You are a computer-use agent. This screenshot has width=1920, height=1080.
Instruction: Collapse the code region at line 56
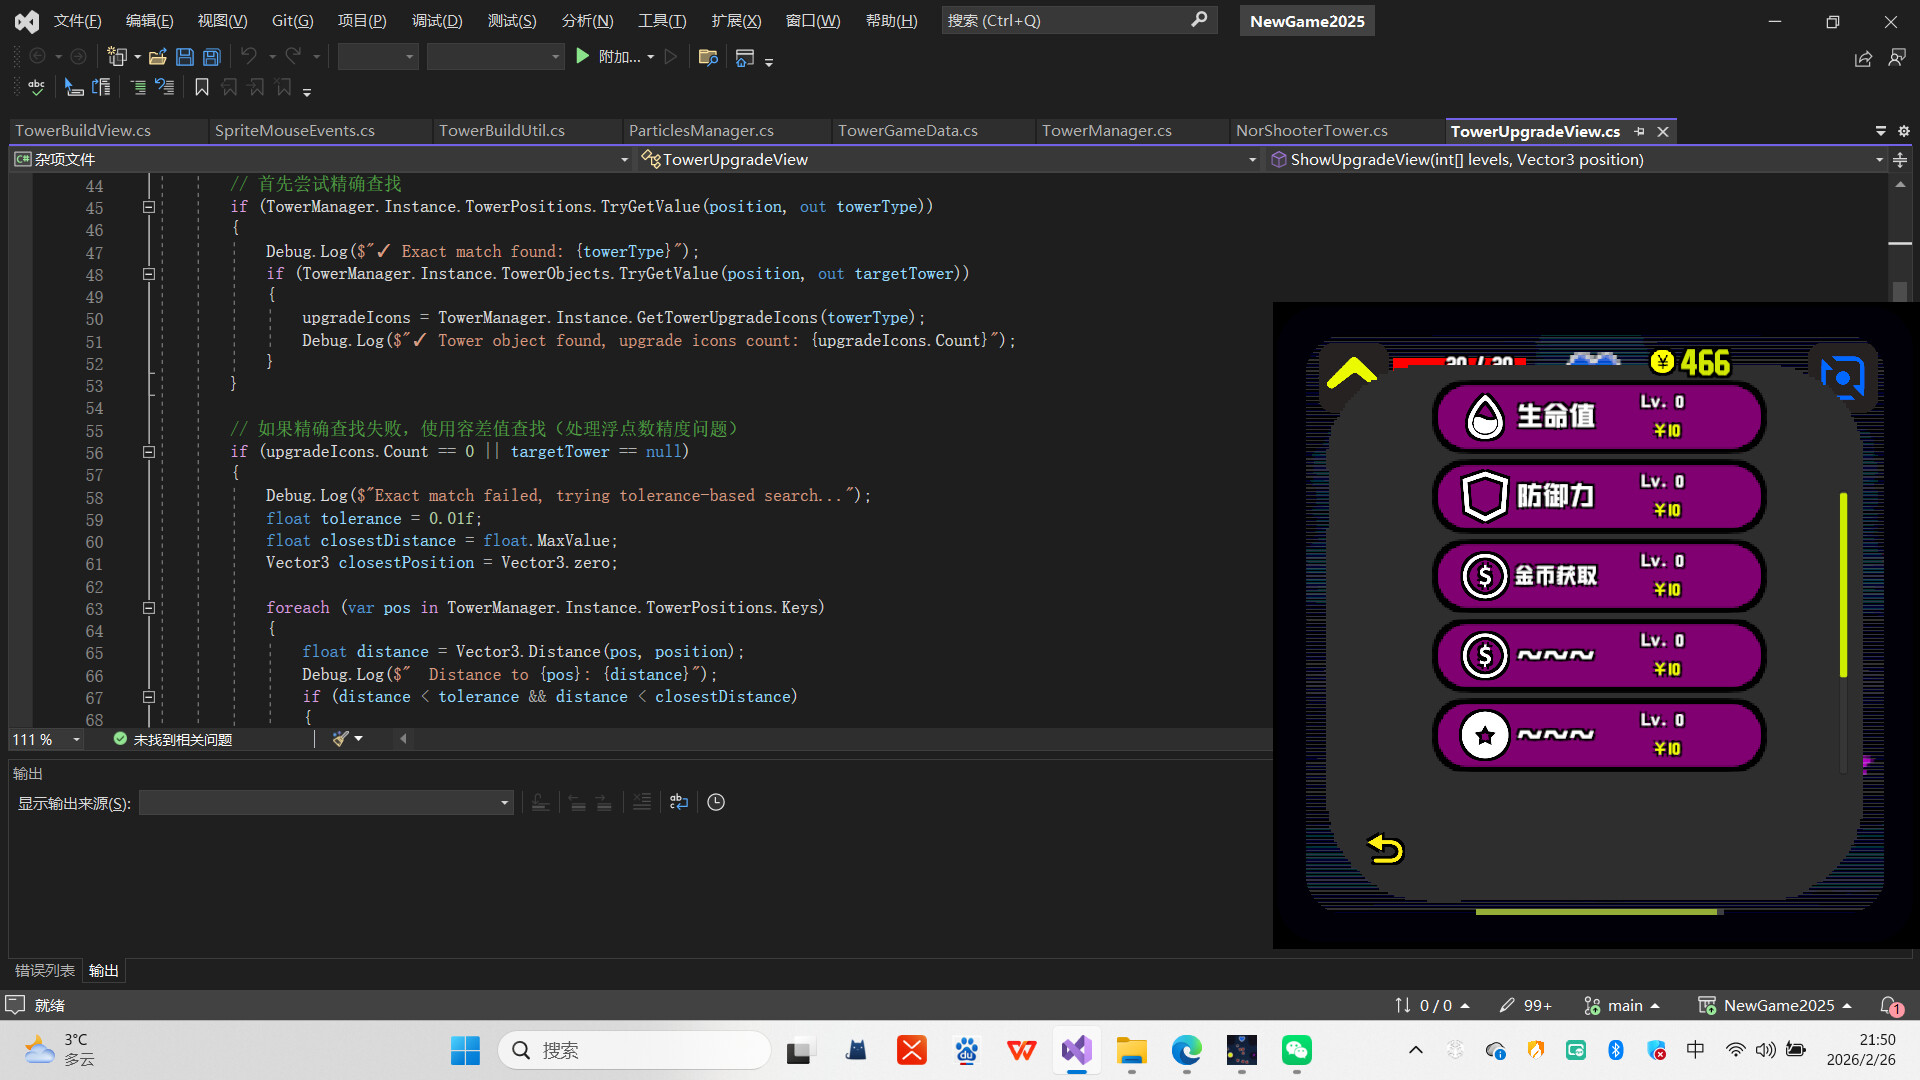point(148,452)
